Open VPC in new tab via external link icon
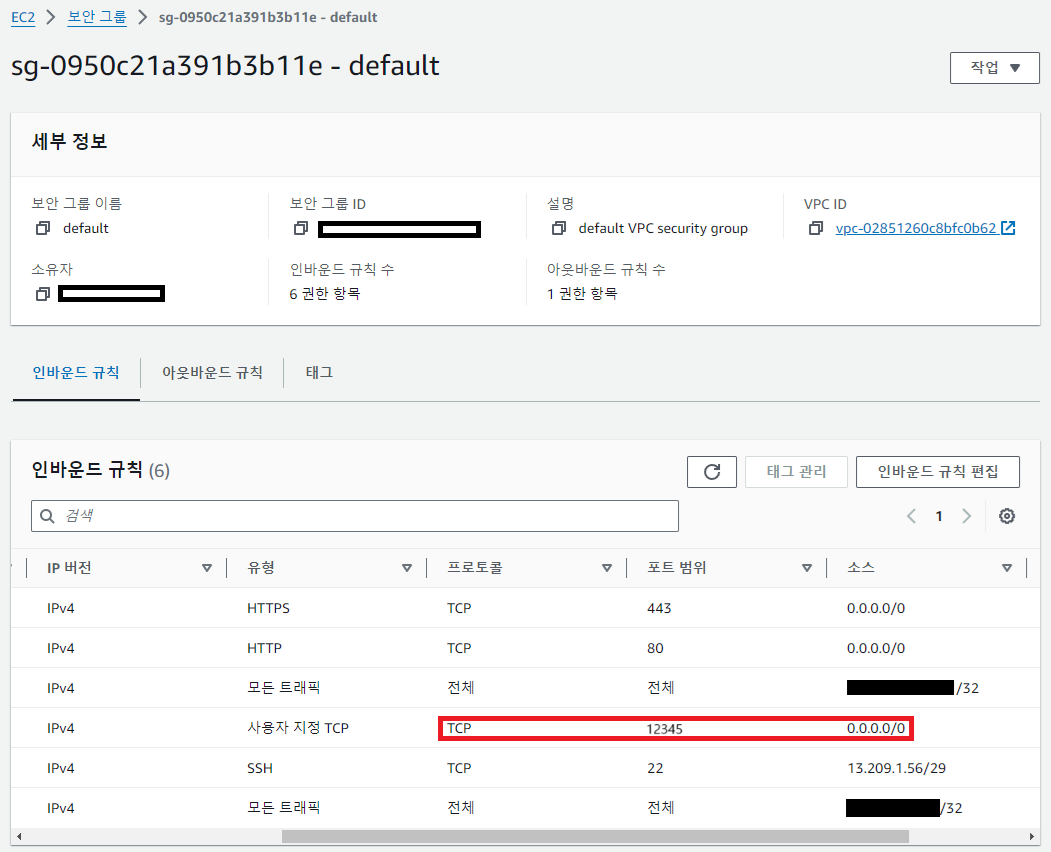This screenshot has height=852, width=1051. click(1007, 227)
